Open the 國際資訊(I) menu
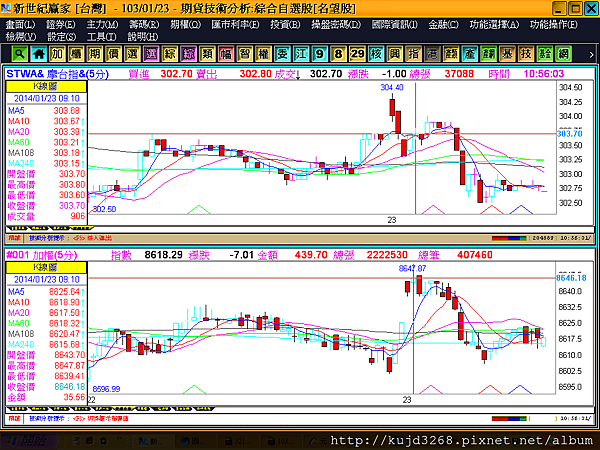This screenshot has width=600, height=450. click(x=394, y=25)
